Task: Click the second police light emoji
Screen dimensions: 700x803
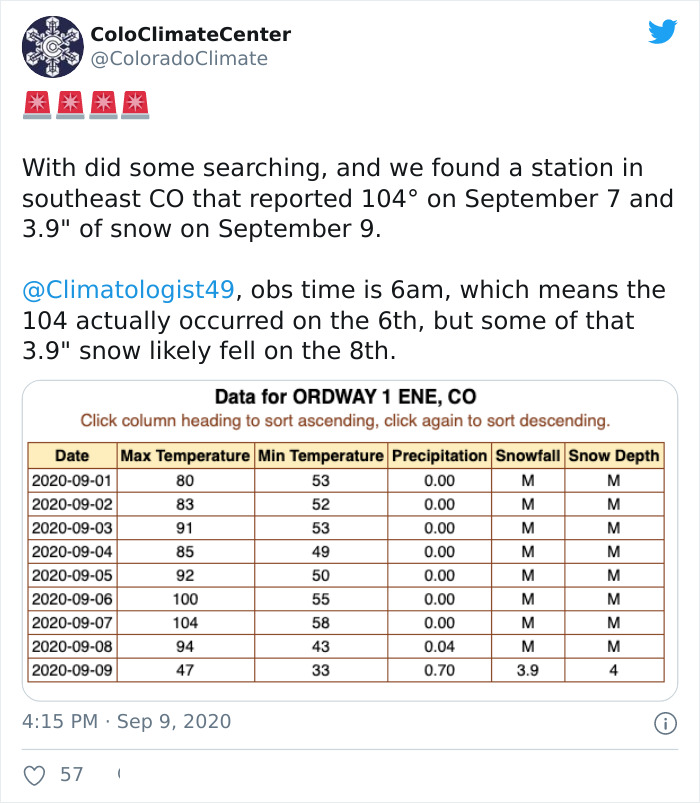Action: 73,102
